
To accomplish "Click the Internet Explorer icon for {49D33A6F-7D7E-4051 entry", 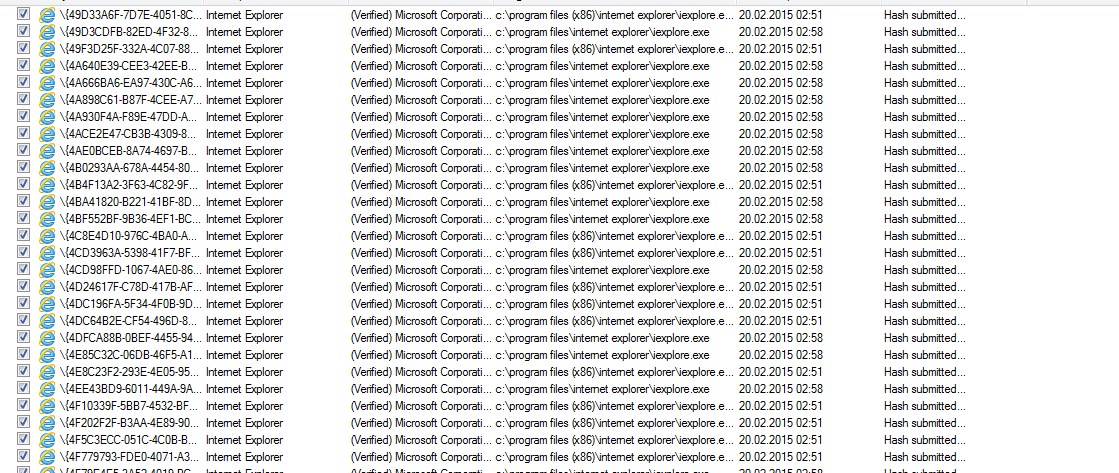I will point(47,15).
